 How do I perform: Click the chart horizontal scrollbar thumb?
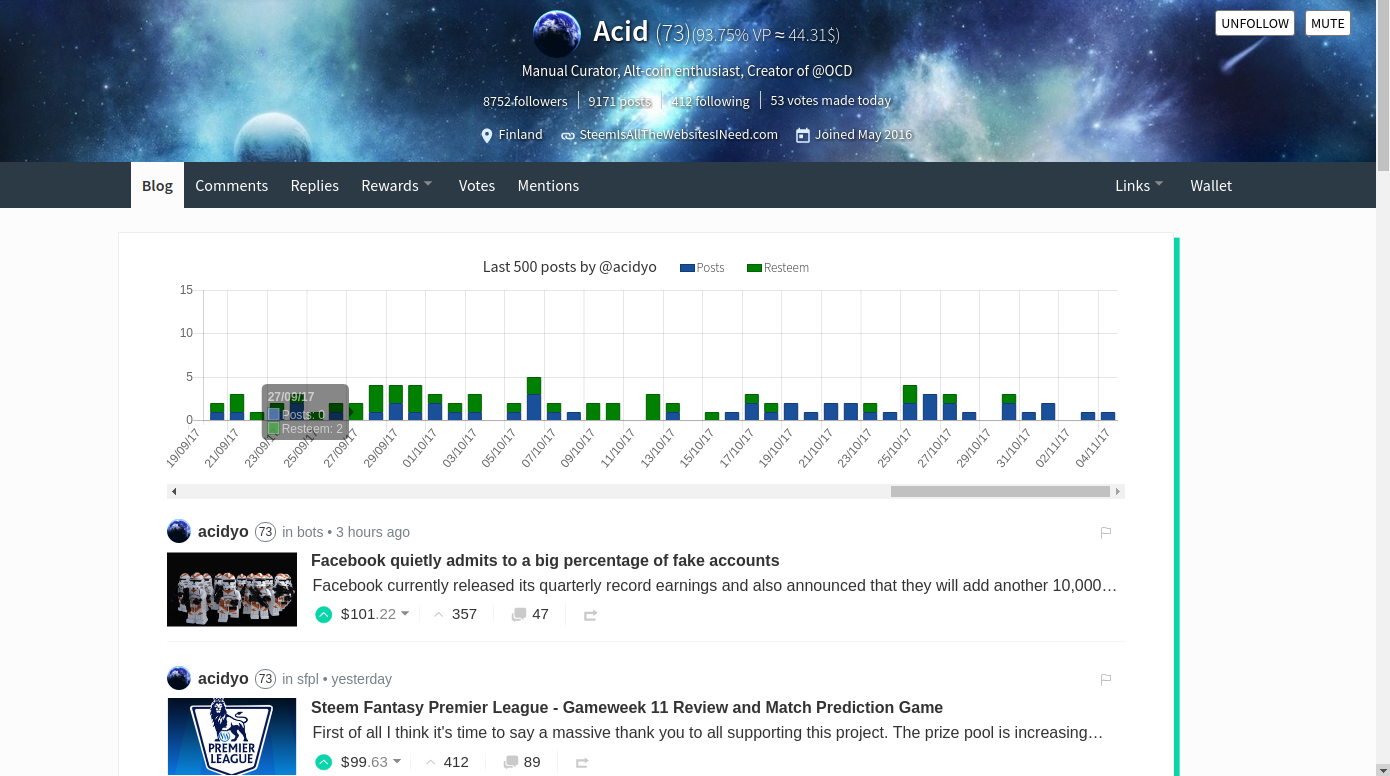[1000, 491]
